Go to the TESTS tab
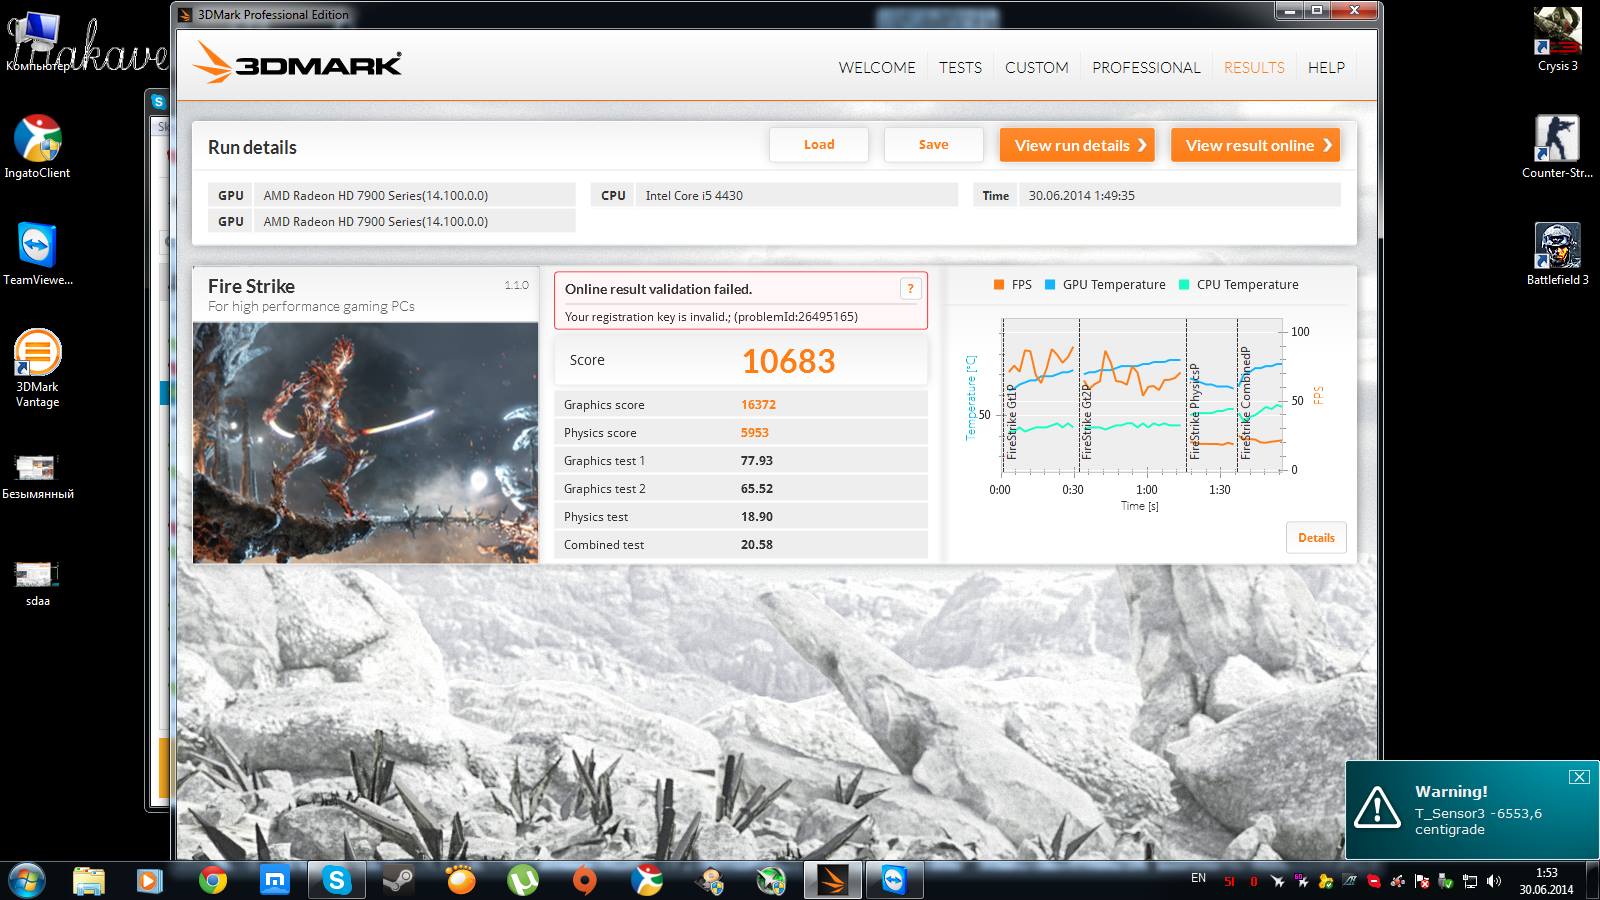Viewport: 1600px width, 900px height. (960, 67)
